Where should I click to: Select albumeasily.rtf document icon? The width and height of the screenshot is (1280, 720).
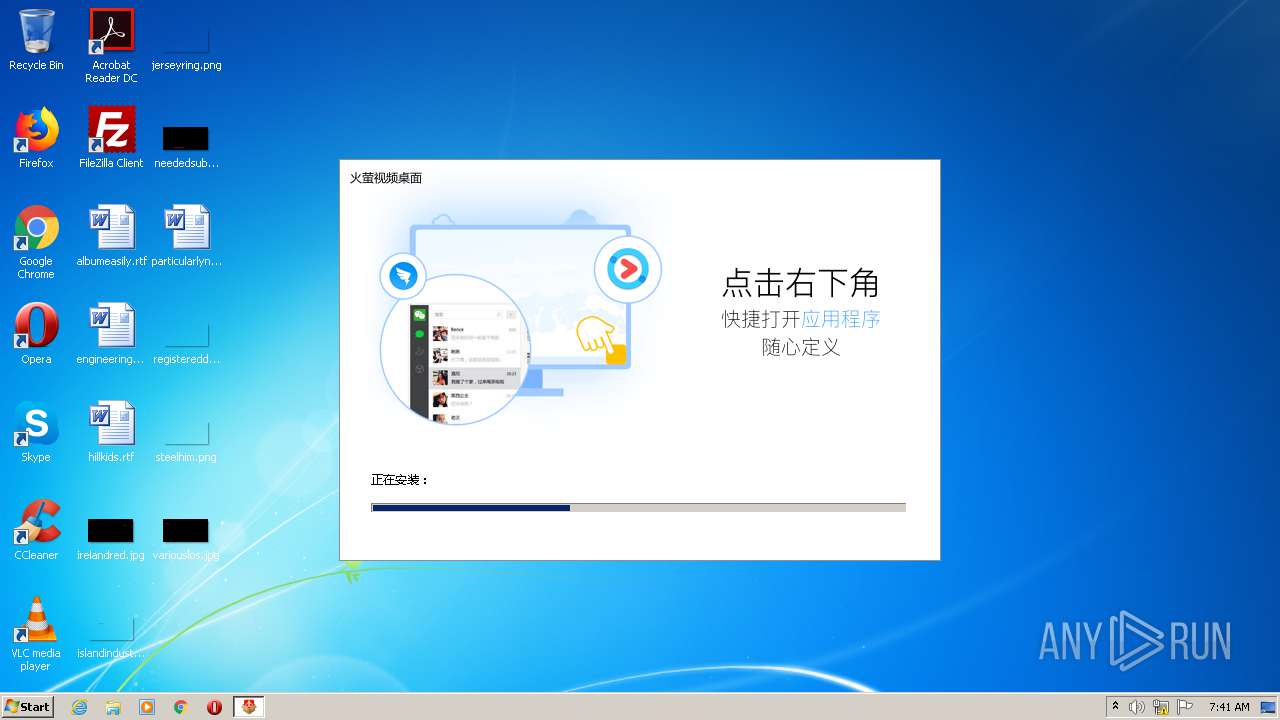[x=111, y=236]
